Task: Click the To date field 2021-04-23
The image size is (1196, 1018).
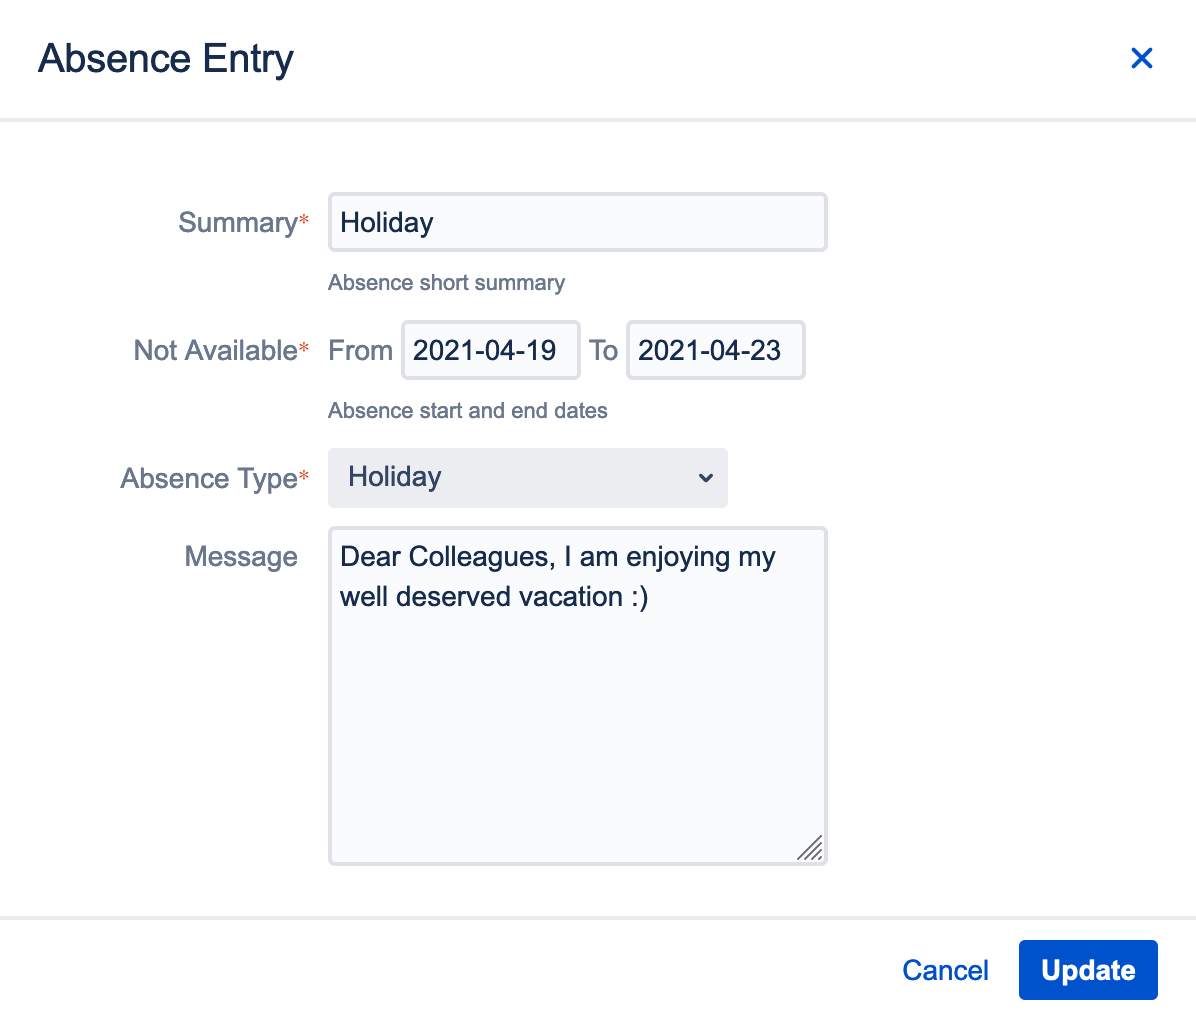Action: [715, 350]
